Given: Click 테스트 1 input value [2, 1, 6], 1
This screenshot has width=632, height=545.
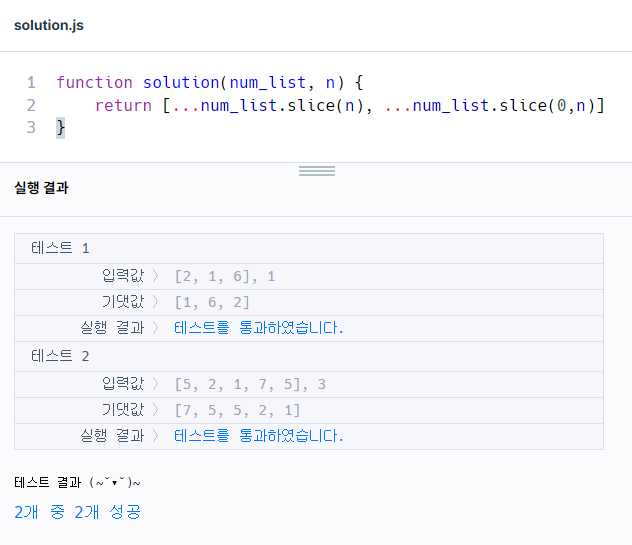Looking at the screenshot, I should [225, 277].
